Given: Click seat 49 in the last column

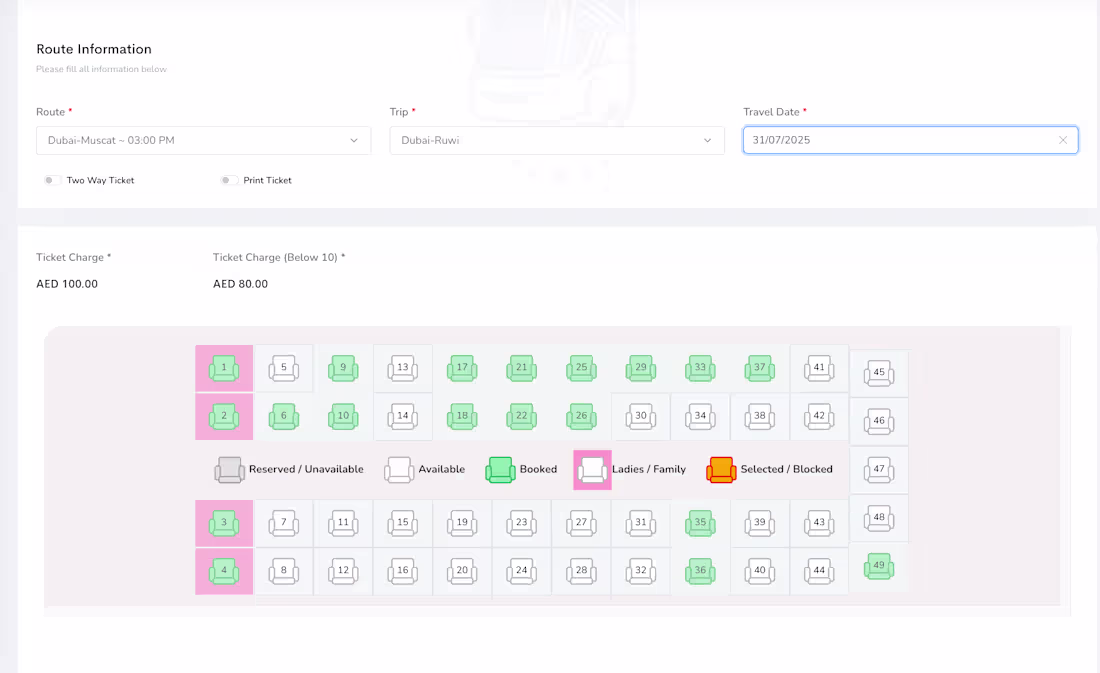Looking at the screenshot, I should point(879,566).
